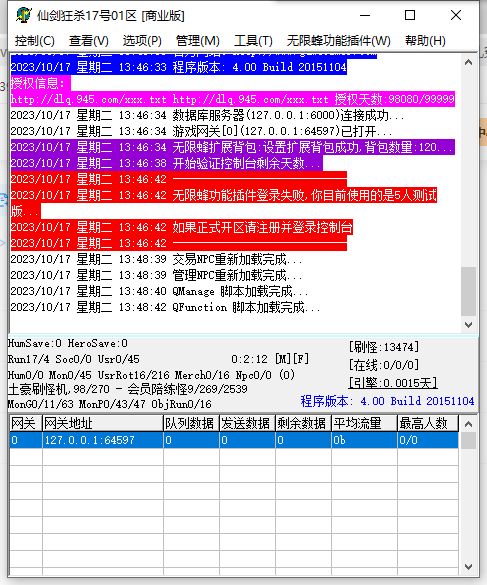Image resolution: width=487 pixels, height=585 pixels.
Task: Click the 游戏网关[0] opened log line
Action: tap(201, 131)
